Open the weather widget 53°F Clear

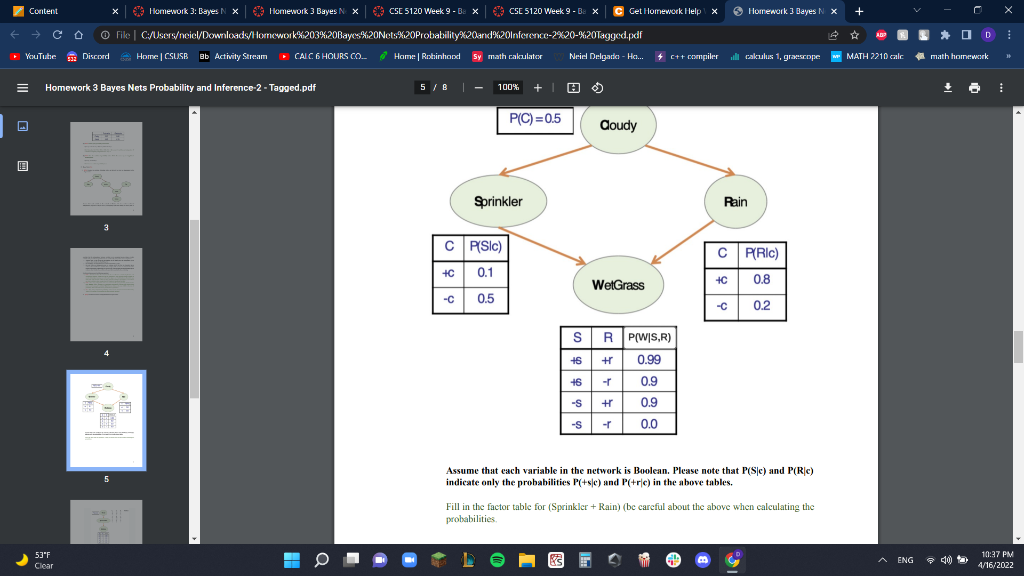coord(35,560)
